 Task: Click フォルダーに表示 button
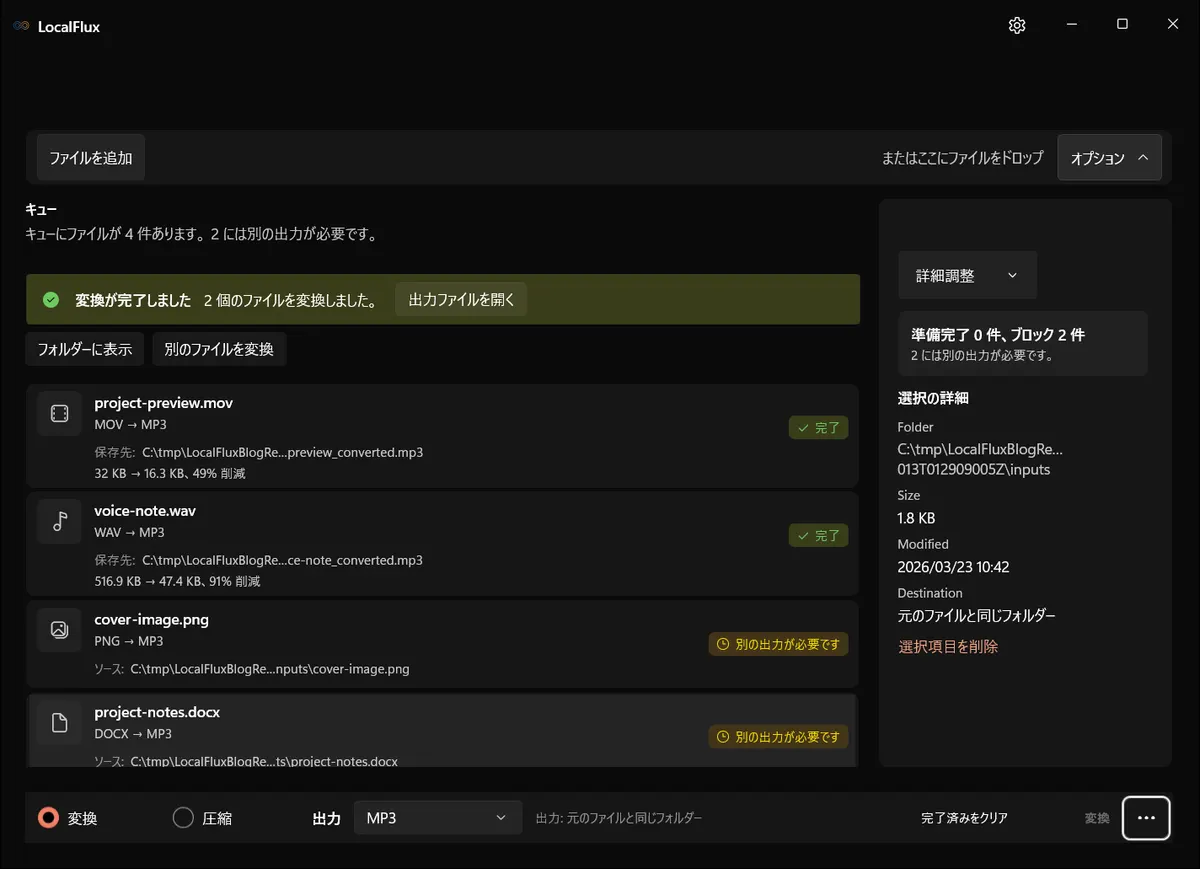85,350
